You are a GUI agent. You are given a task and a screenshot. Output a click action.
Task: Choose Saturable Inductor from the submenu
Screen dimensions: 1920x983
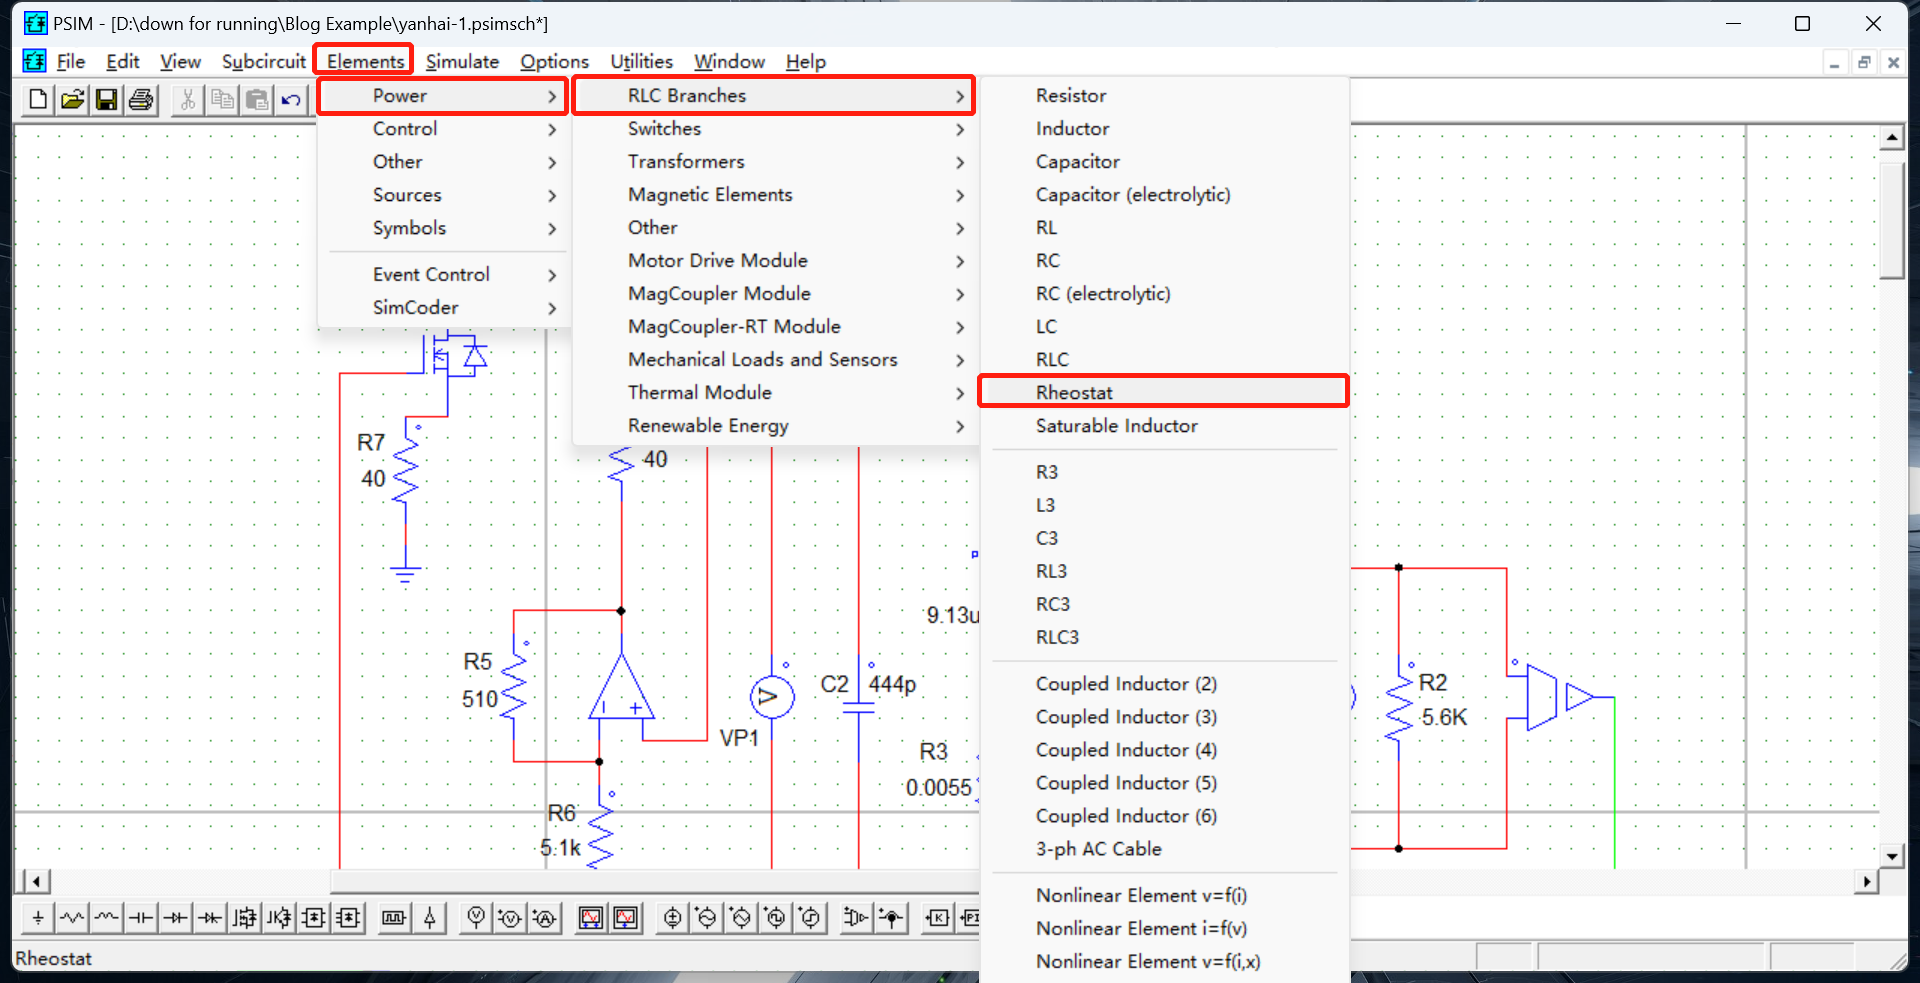click(x=1164, y=426)
